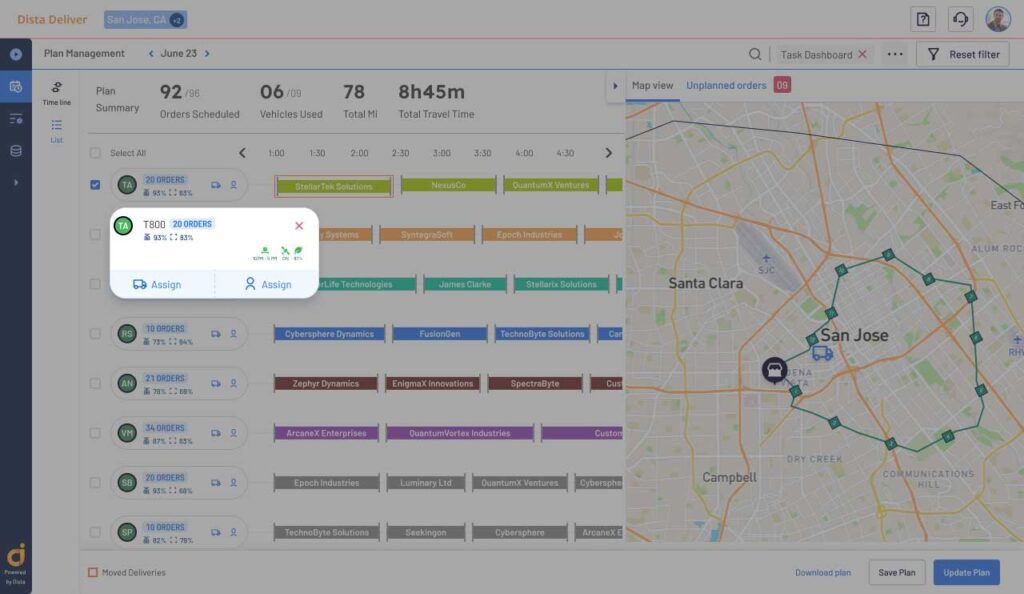Assign a vehicle in T800 popup
1024x594 pixels.
[157, 285]
